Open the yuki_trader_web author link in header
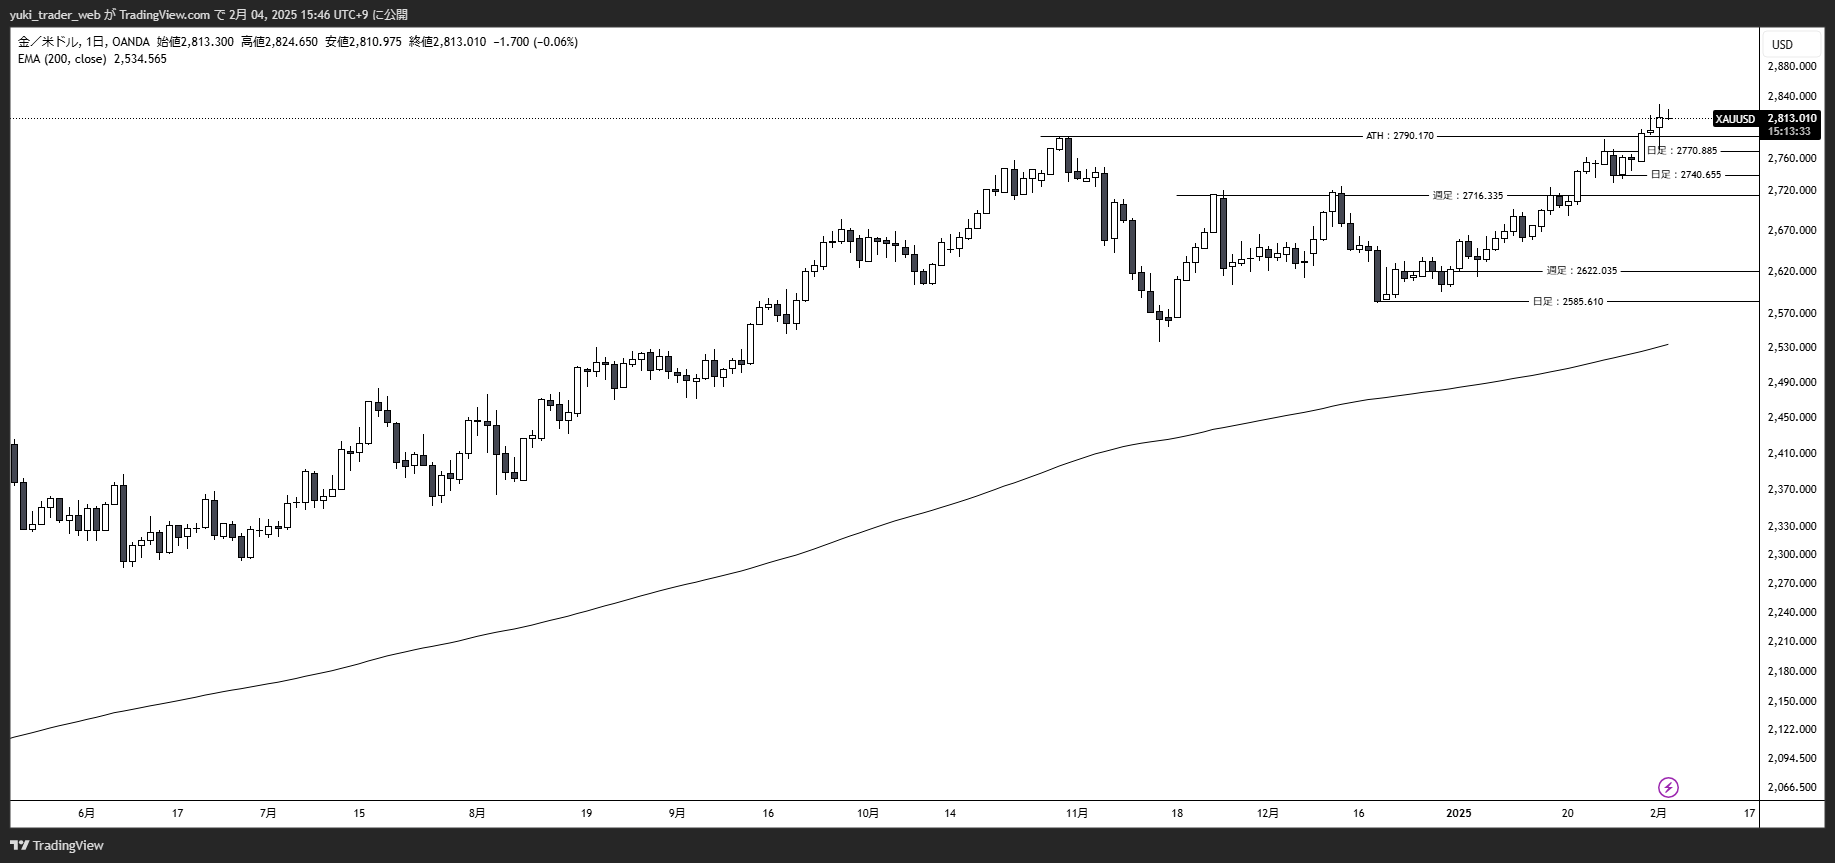 pyautogui.click(x=55, y=14)
